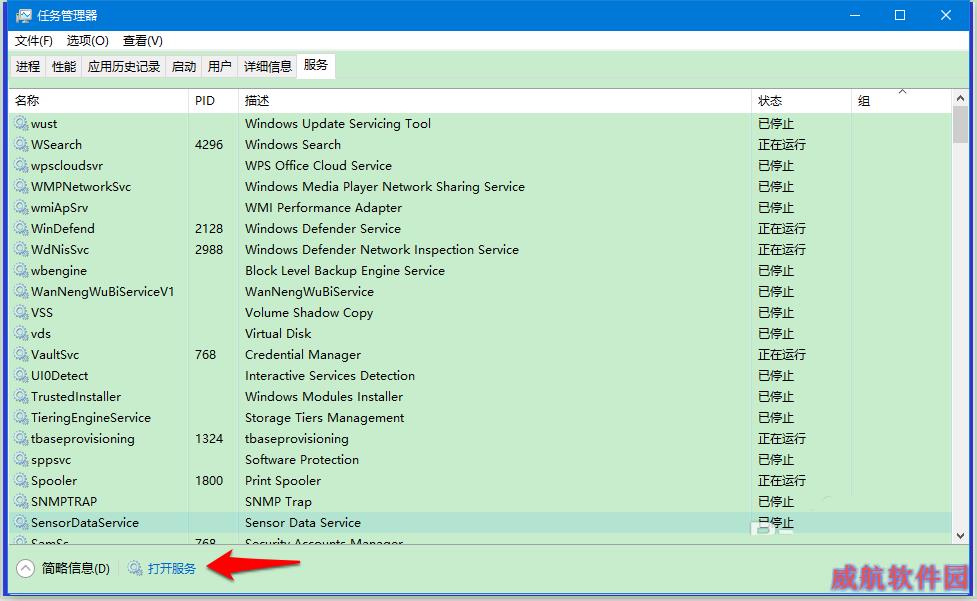The width and height of the screenshot is (977, 601).
Task: Click the 打开服务 link
Action: [x=172, y=568]
